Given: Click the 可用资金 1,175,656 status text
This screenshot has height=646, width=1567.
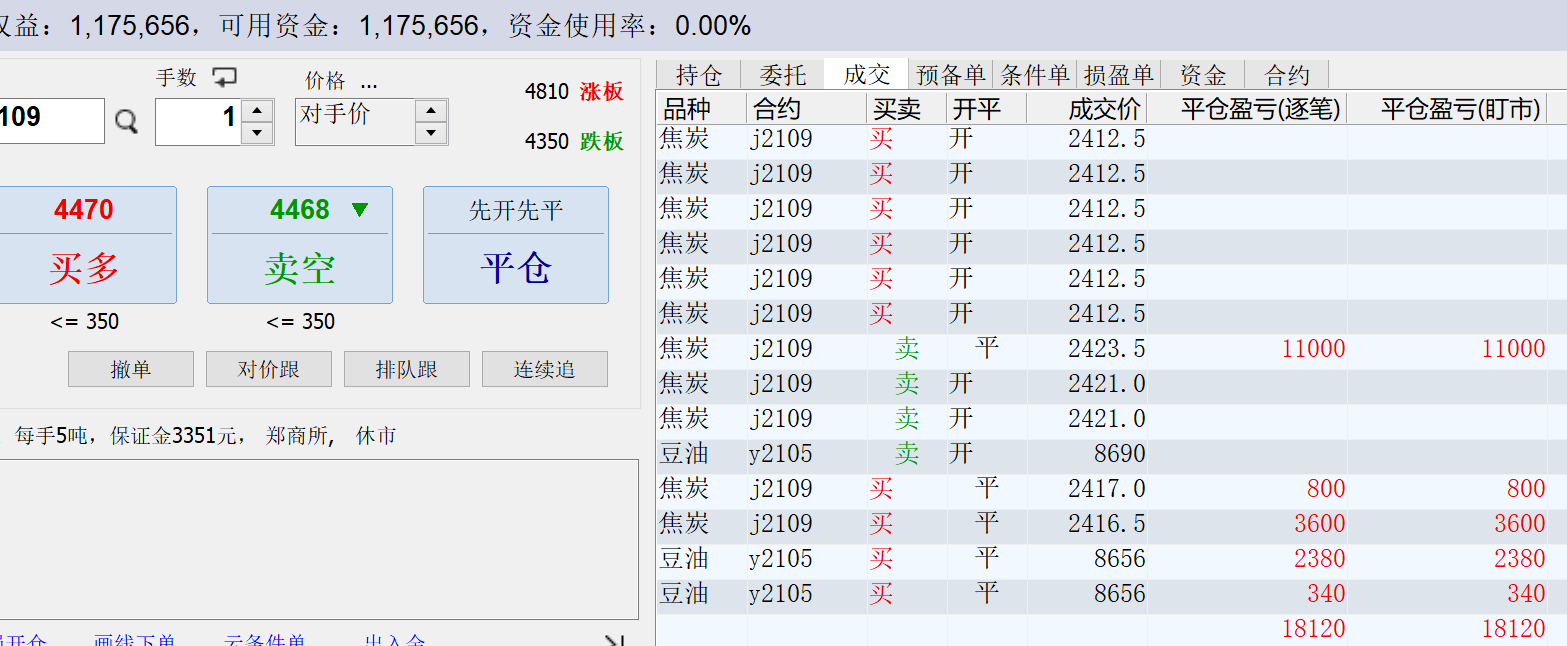Looking at the screenshot, I should (348, 26).
